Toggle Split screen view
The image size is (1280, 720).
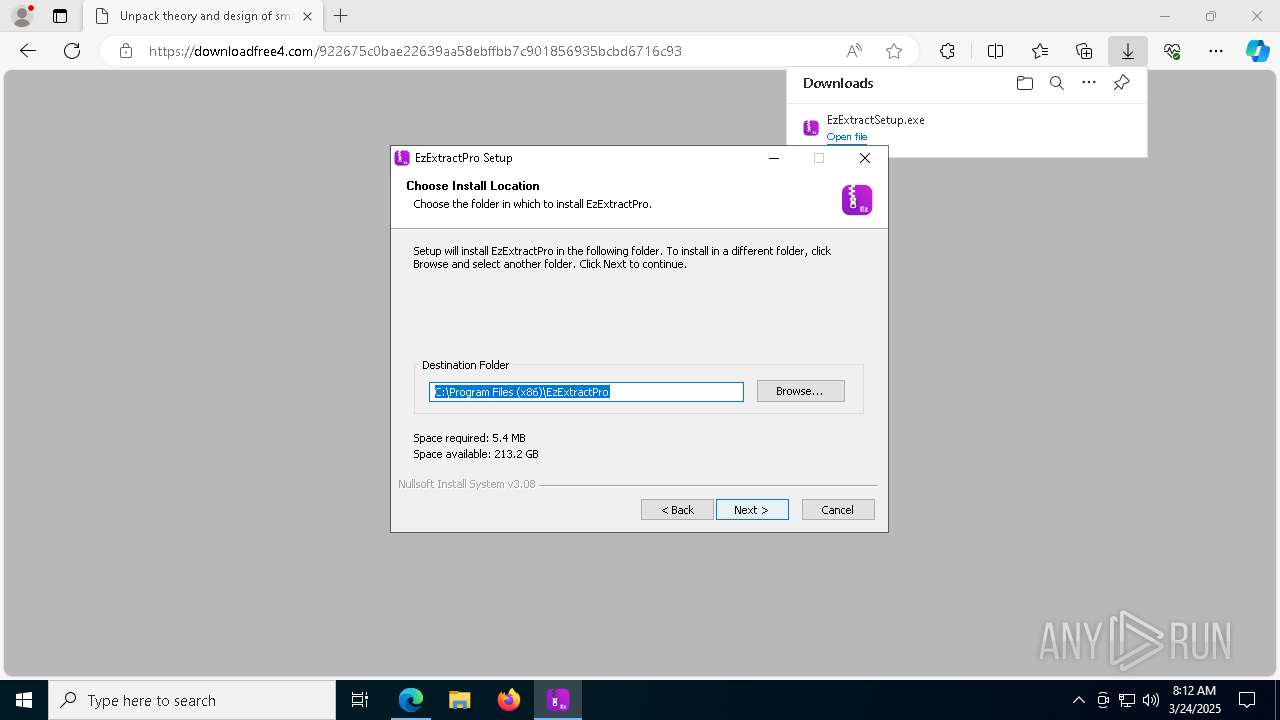point(995,51)
